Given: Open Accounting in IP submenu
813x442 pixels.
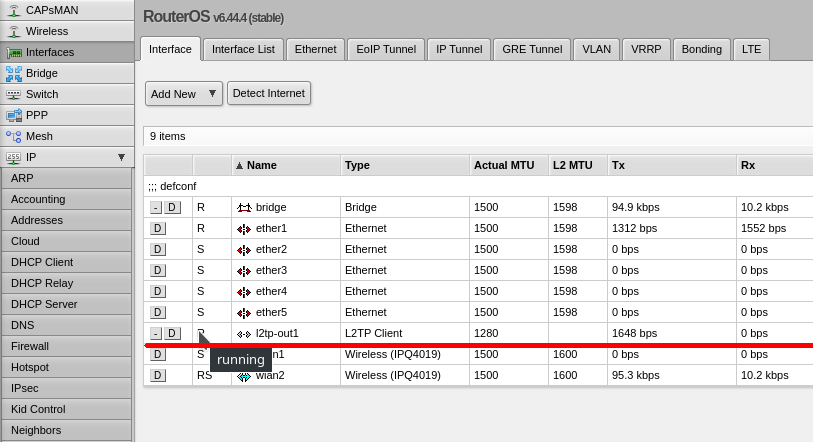Looking at the screenshot, I should tap(66, 200).
